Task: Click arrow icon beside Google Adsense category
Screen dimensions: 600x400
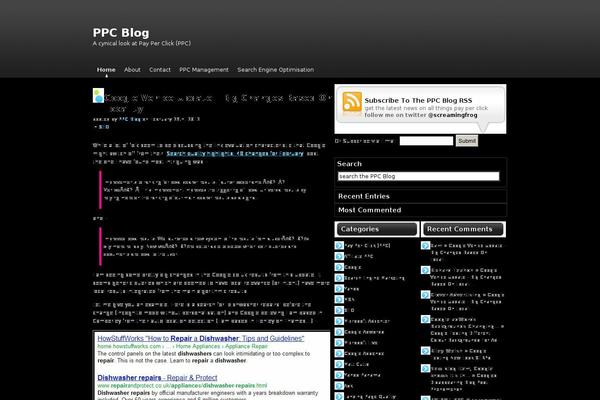Action: click(x=339, y=353)
